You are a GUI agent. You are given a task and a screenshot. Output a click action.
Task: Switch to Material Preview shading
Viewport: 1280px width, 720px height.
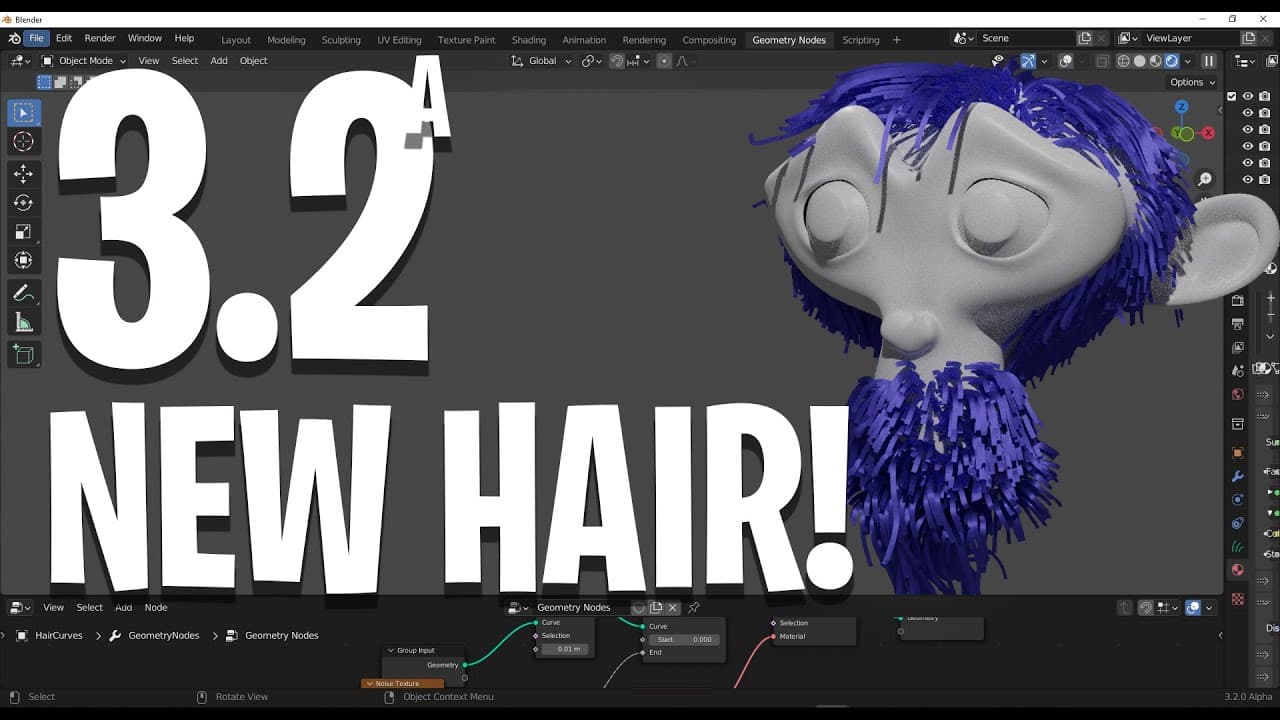point(1155,61)
